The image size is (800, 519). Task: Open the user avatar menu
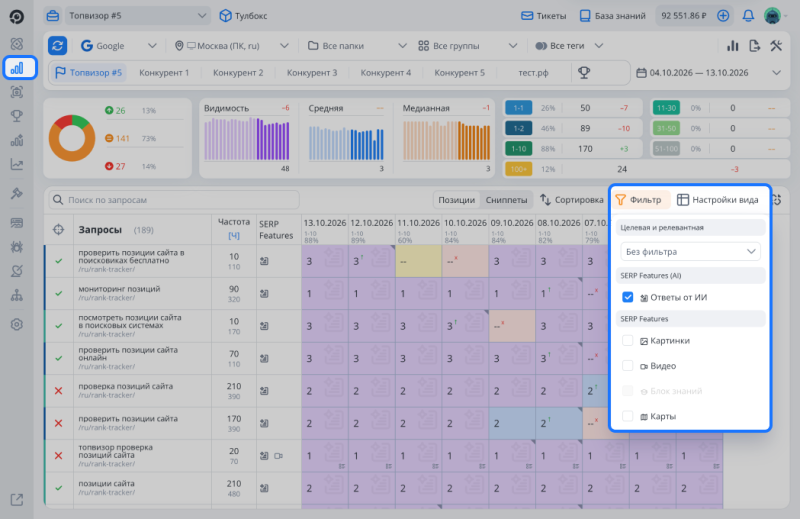coord(772,16)
